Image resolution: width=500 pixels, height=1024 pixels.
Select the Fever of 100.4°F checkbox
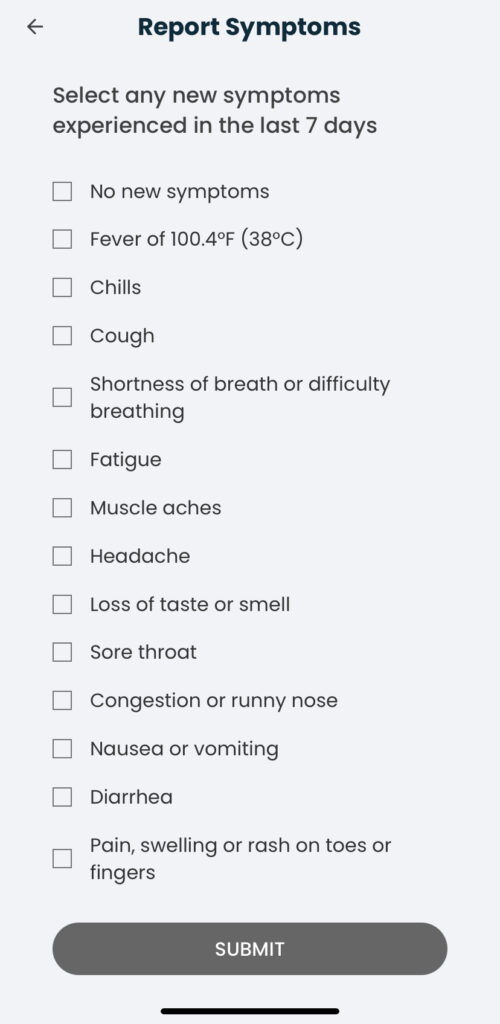click(62, 240)
